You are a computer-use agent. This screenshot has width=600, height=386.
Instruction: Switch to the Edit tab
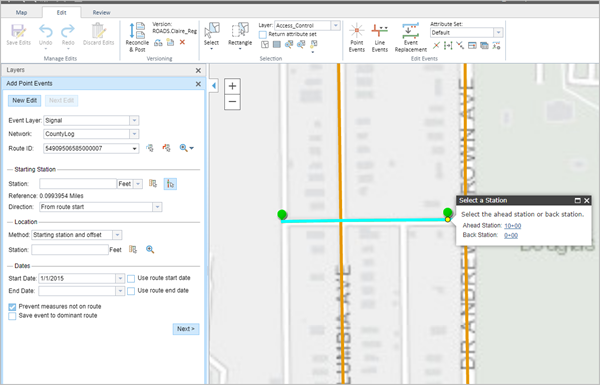(x=61, y=13)
